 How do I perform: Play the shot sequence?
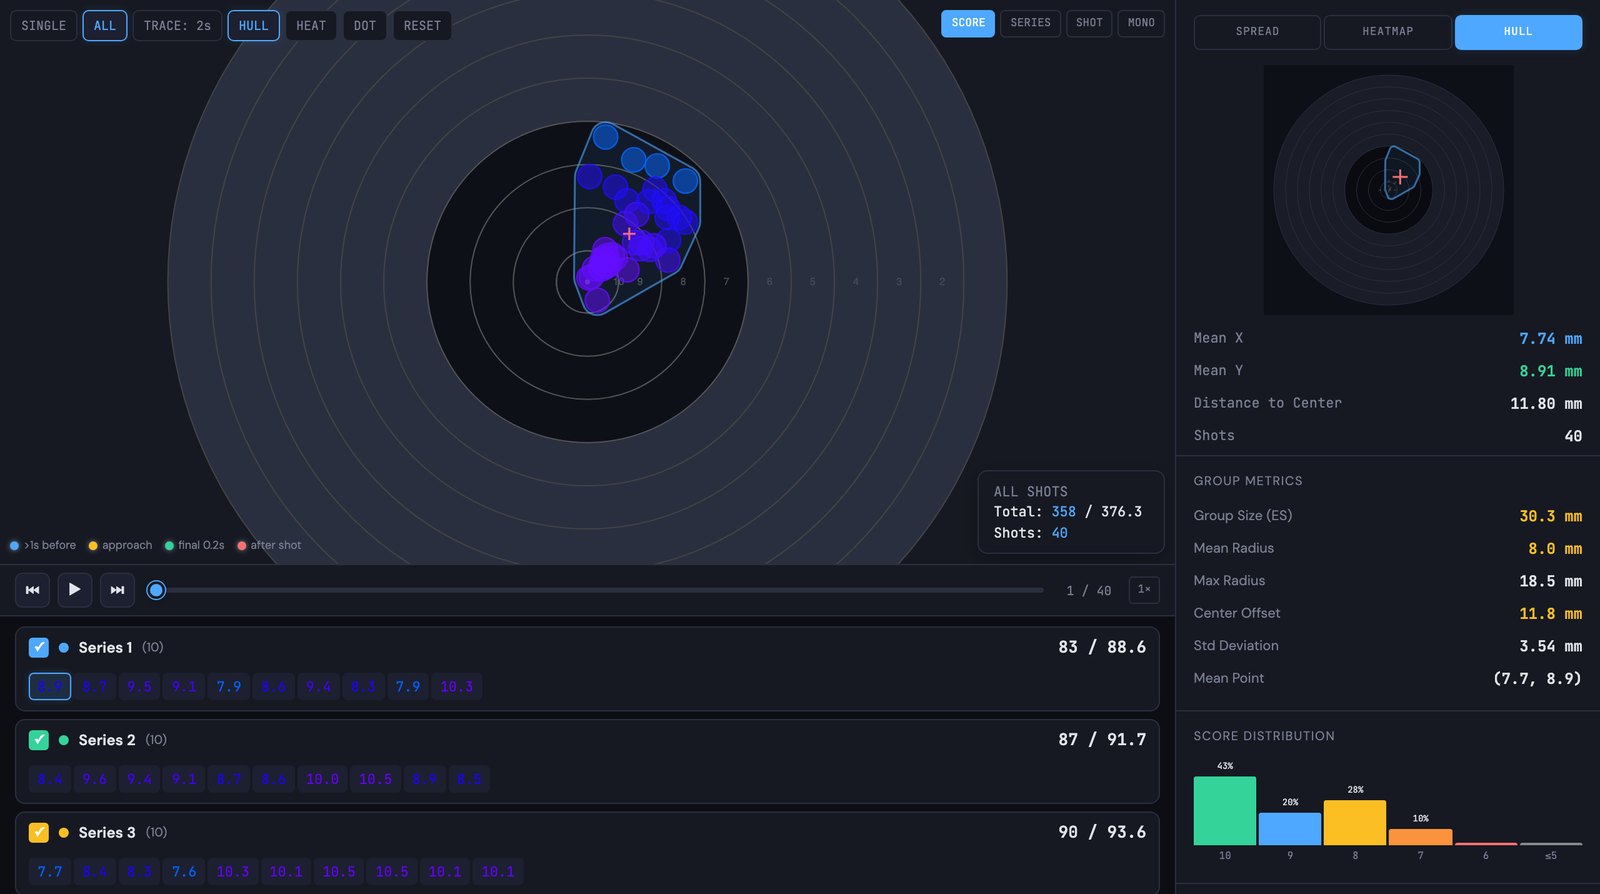[x=75, y=590]
